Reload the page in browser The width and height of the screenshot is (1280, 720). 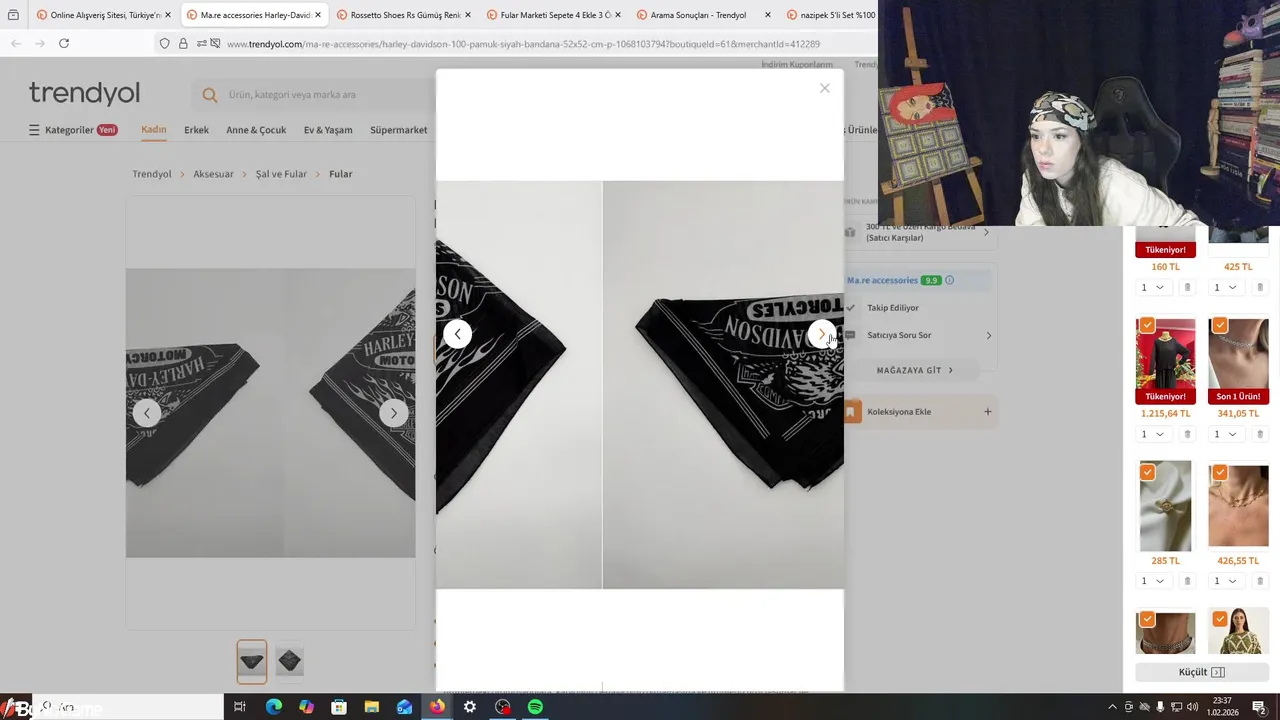point(64,43)
